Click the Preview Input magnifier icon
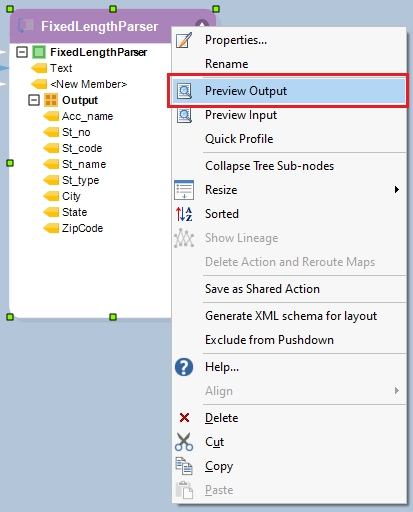Image resolution: width=413 pixels, height=512 pixels. click(184, 115)
